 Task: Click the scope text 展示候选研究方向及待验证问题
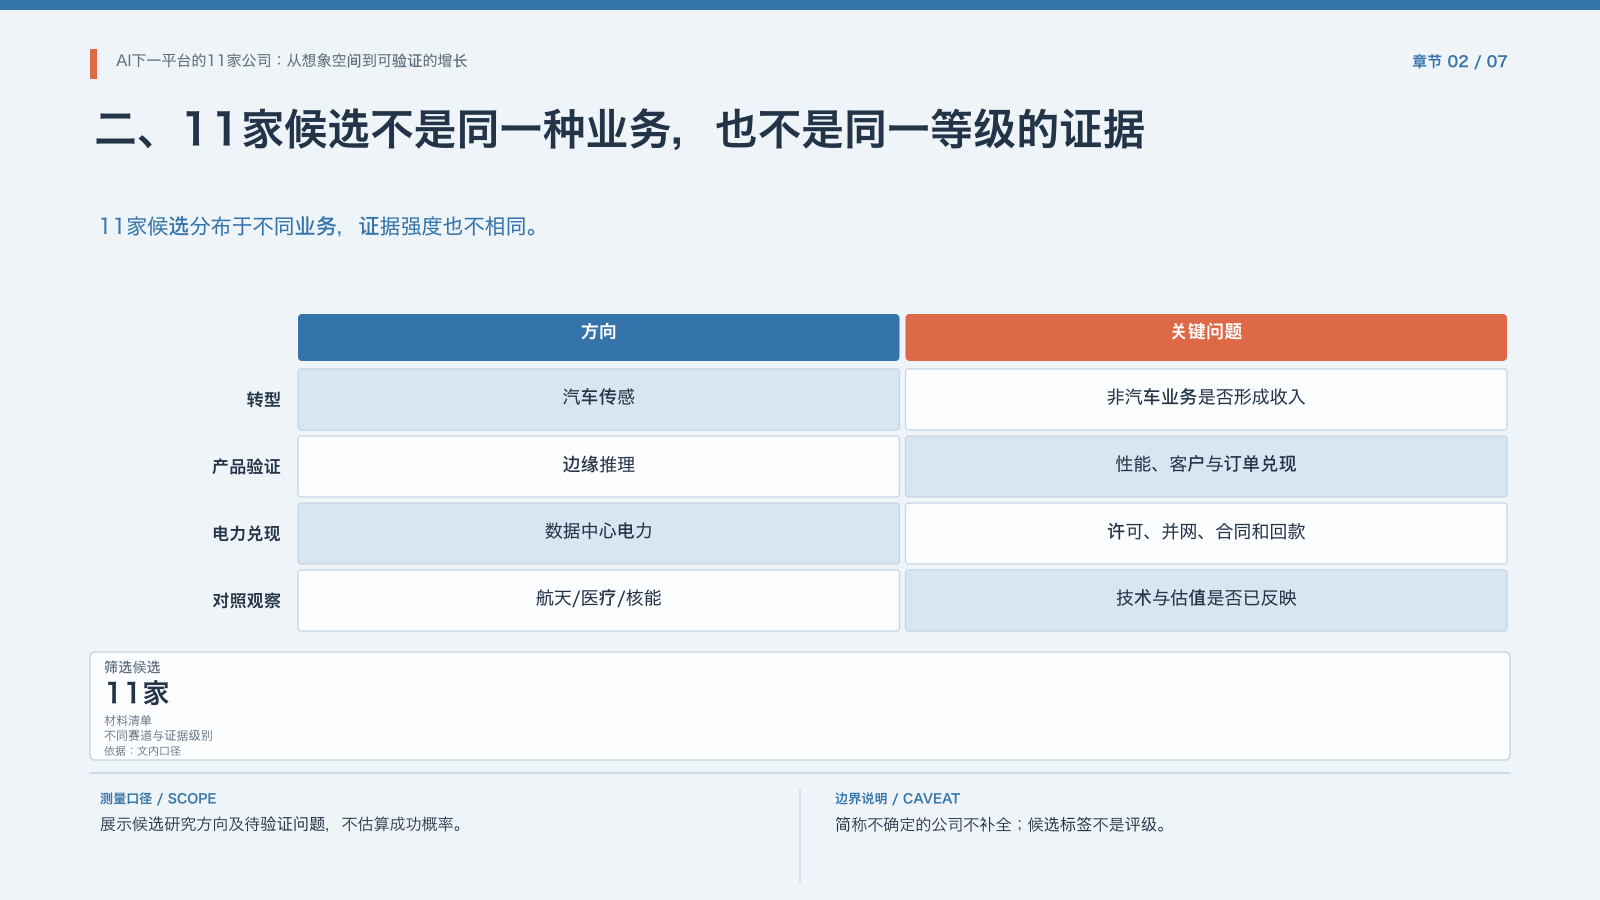(281, 824)
